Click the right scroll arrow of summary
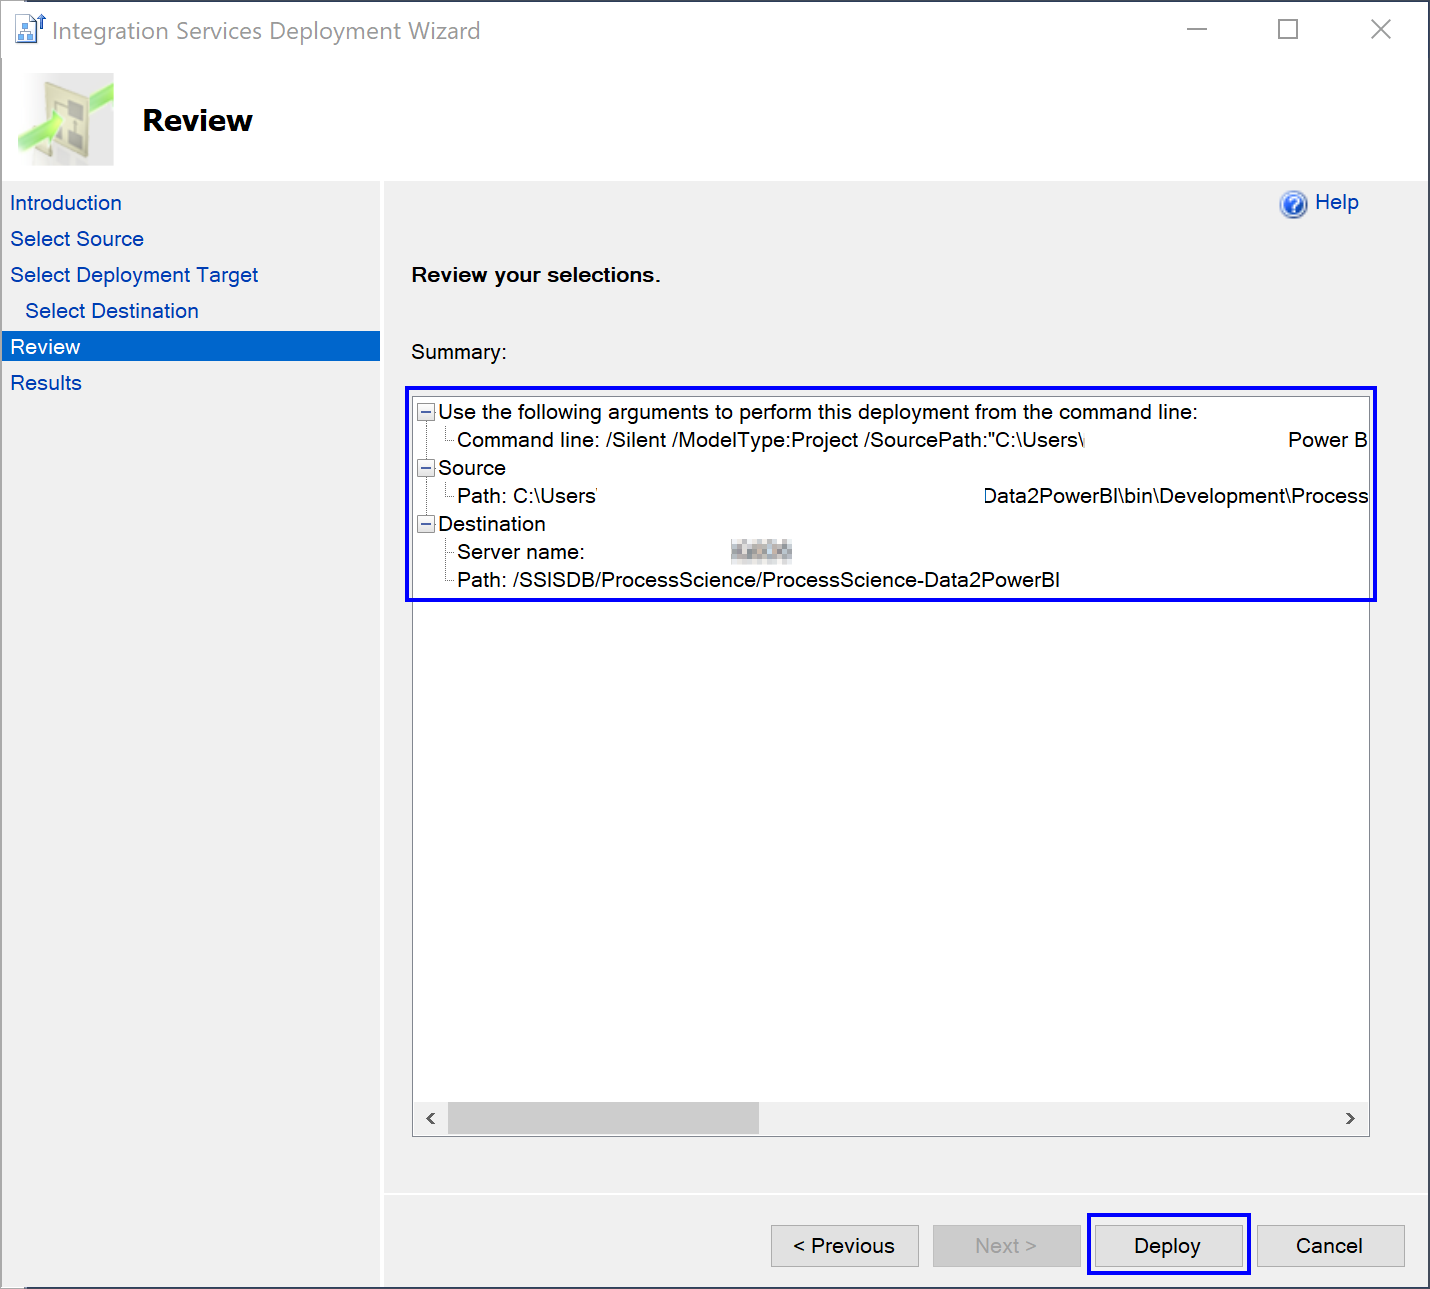 pos(1350,1118)
